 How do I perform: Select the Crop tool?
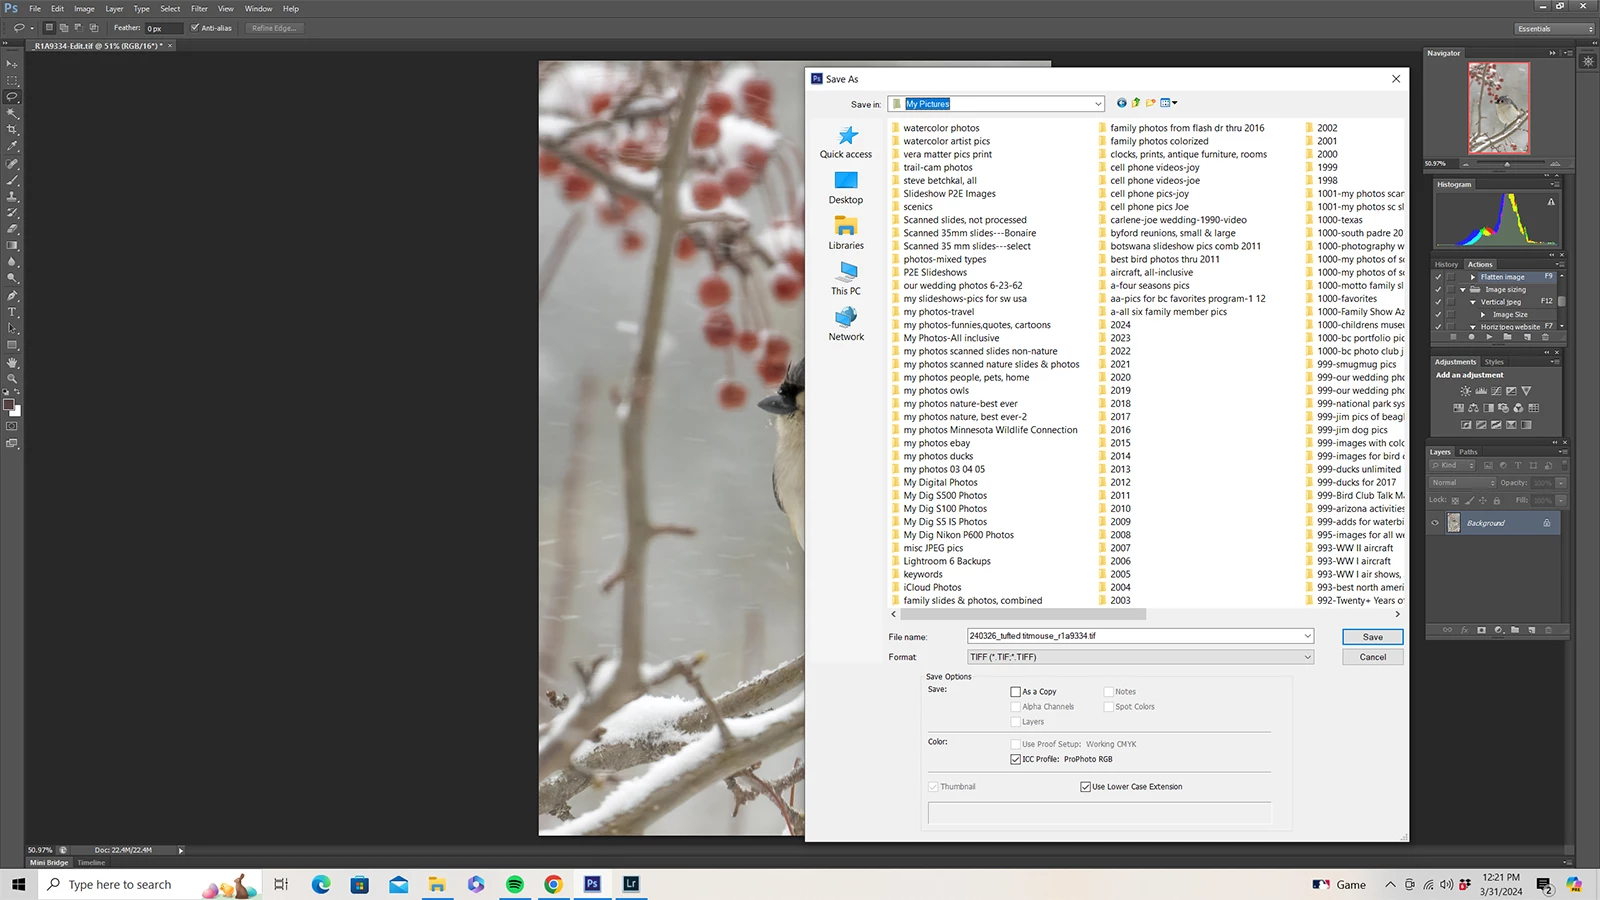pyautogui.click(x=12, y=130)
